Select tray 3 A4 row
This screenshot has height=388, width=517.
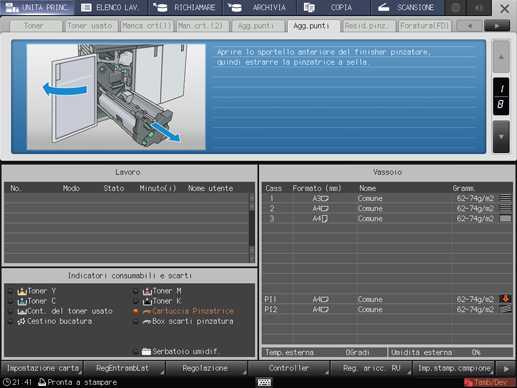(x=387, y=219)
